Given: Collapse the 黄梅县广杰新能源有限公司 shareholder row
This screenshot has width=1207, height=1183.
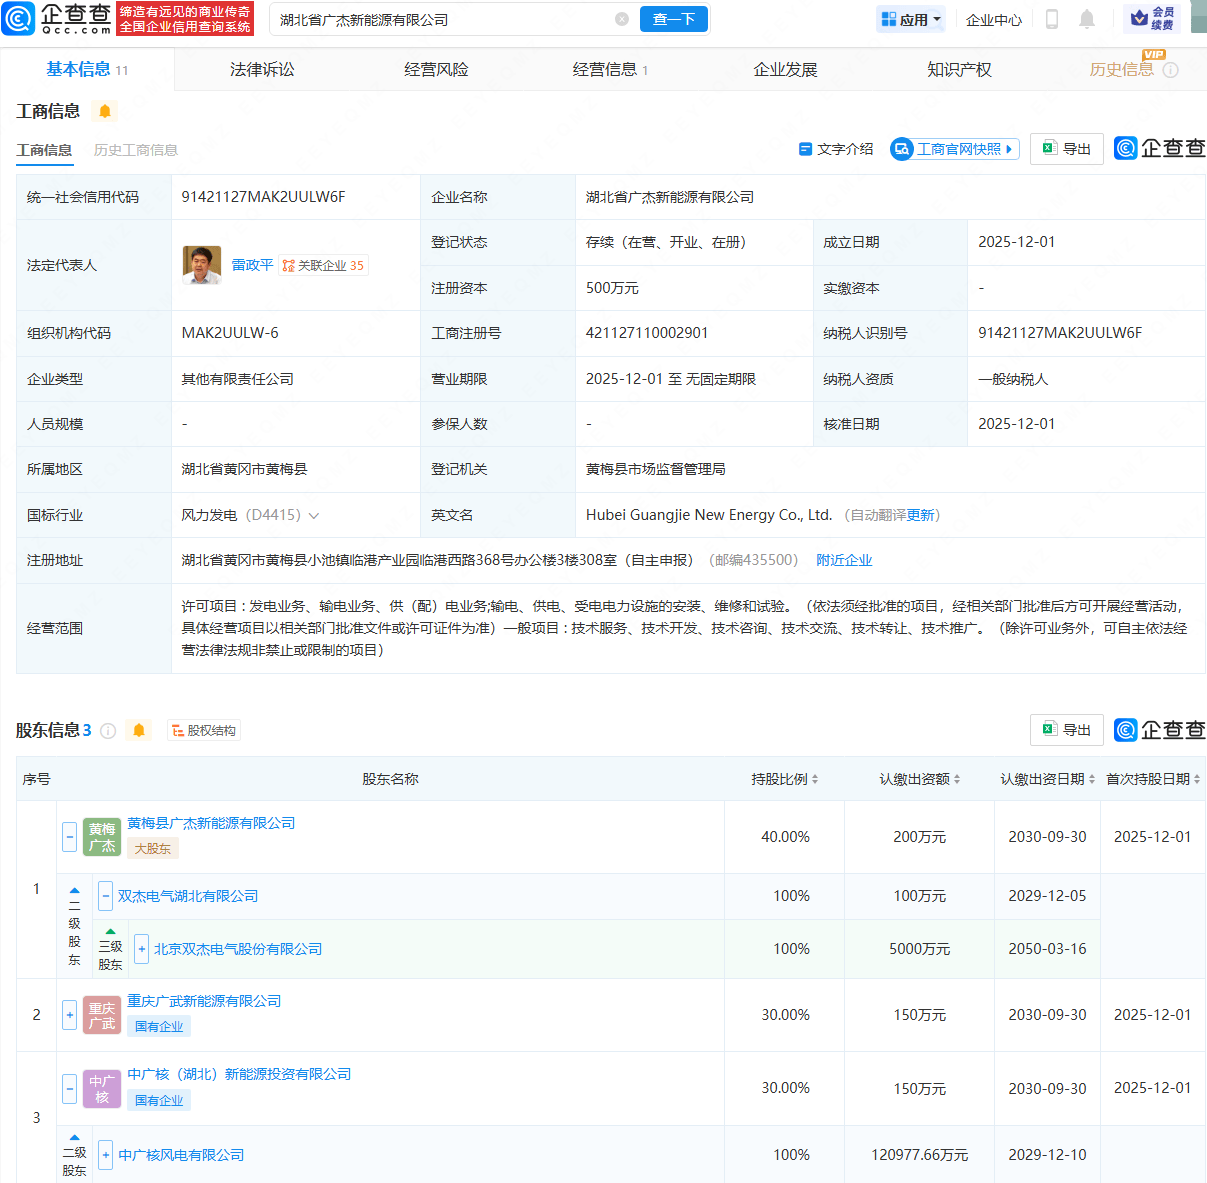Looking at the screenshot, I should [x=69, y=836].
